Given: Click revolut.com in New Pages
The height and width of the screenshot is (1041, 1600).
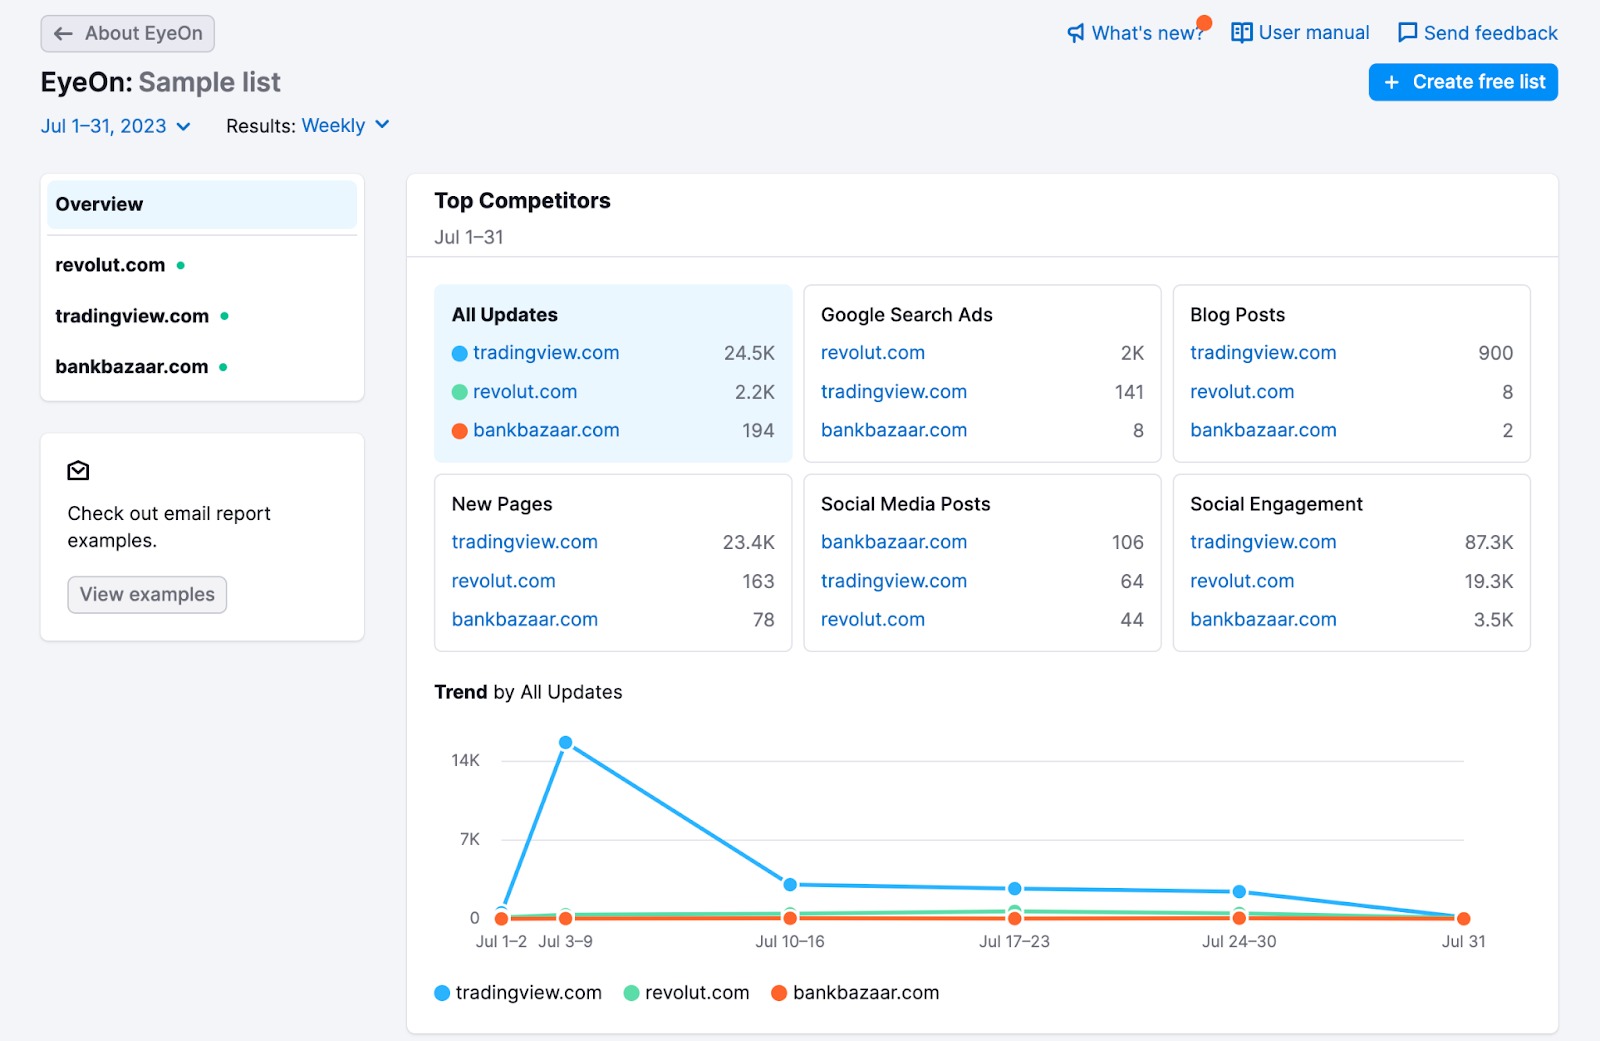Looking at the screenshot, I should pyautogui.click(x=503, y=581).
